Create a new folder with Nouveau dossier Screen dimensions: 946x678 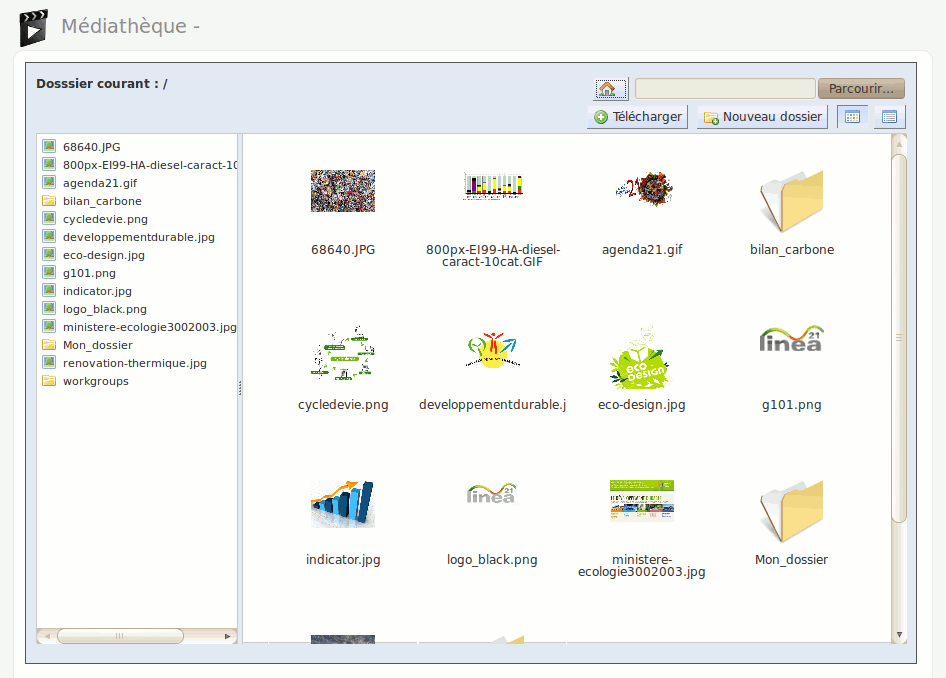pyautogui.click(x=763, y=116)
